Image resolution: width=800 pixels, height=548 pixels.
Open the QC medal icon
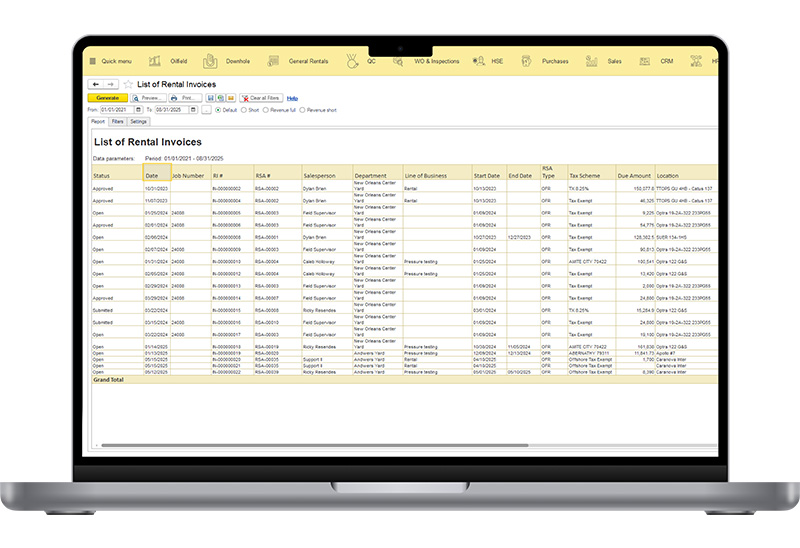pos(352,61)
